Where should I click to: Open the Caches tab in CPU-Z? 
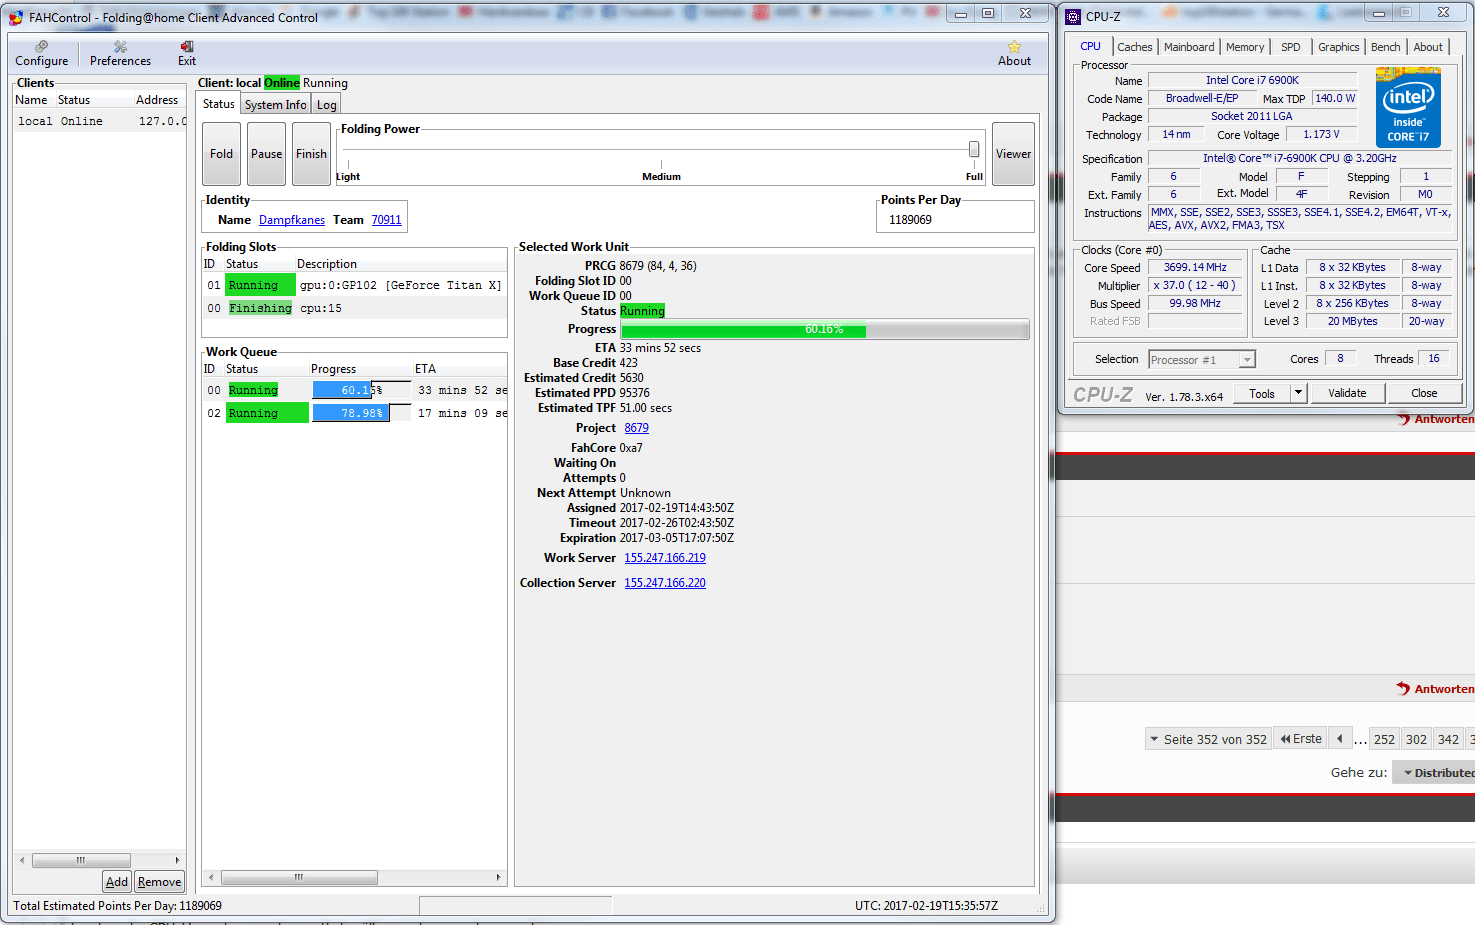coord(1134,47)
